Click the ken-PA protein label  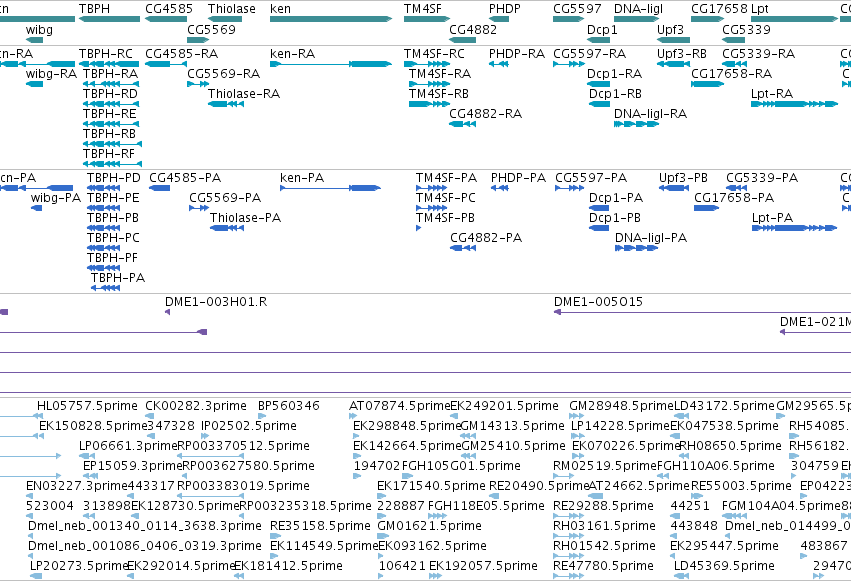click(x=302, y=178)
